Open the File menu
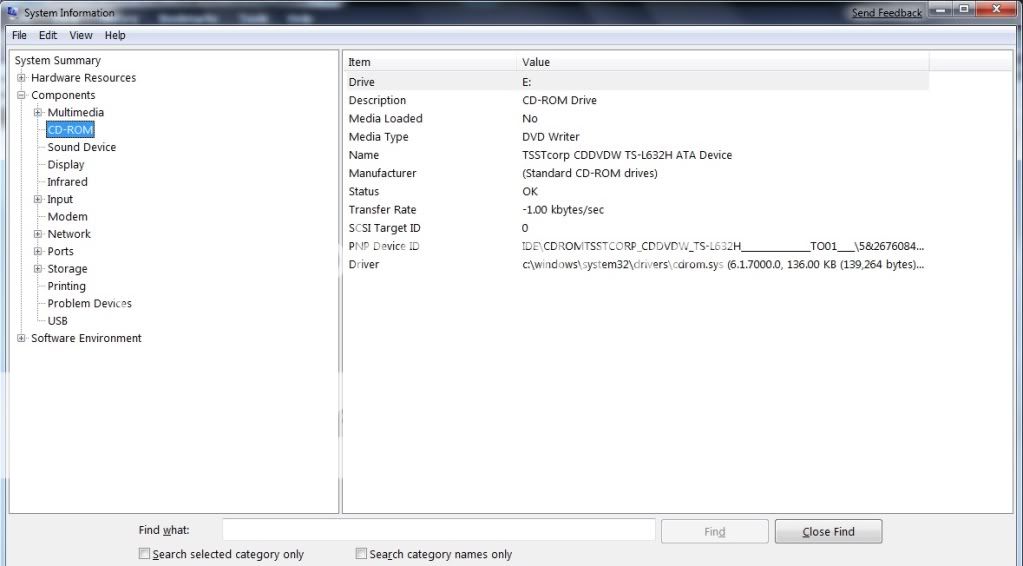The width and height of the screenshot is (1023, 566). point(19,35)
